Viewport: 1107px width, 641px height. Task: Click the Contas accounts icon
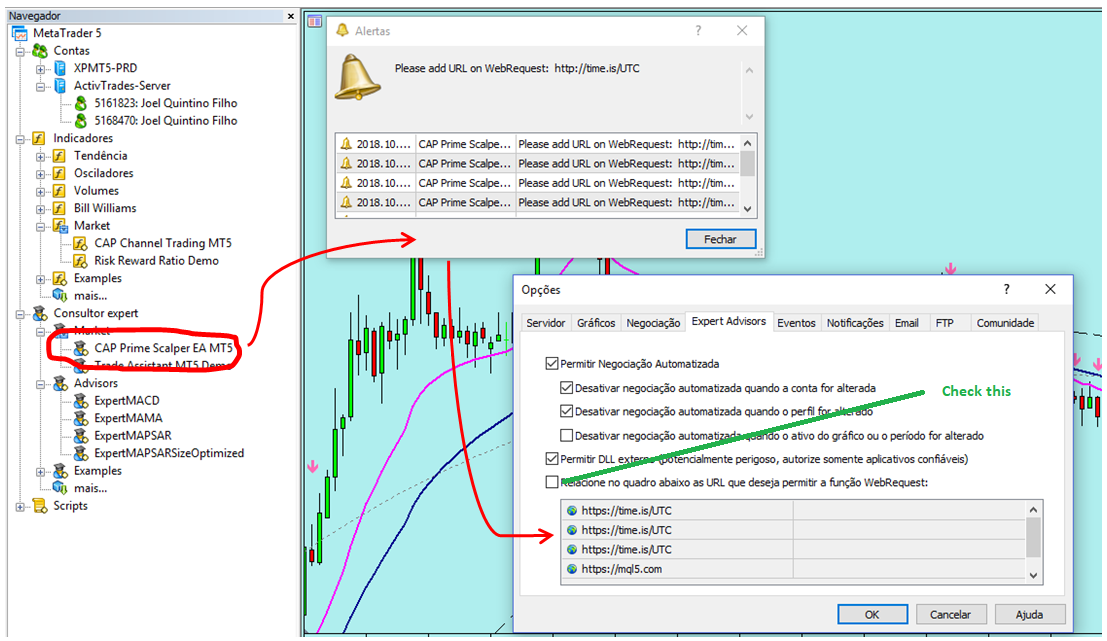tap(40, 51)
